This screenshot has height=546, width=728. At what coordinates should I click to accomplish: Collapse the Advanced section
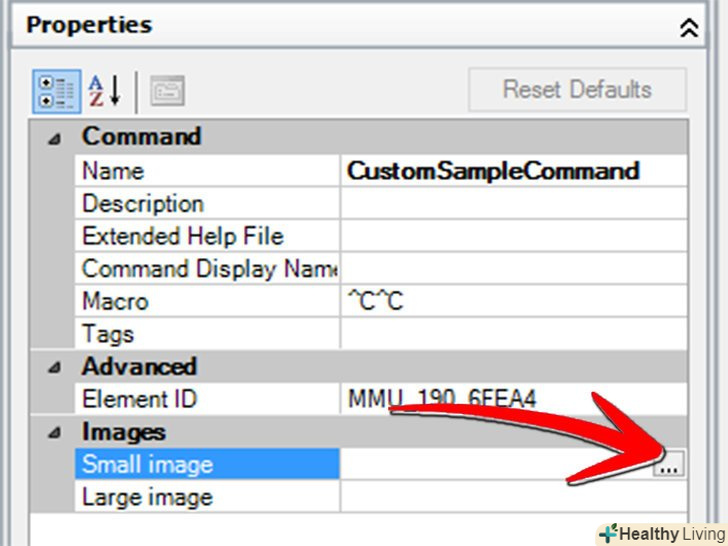click(x=55, y=368)
